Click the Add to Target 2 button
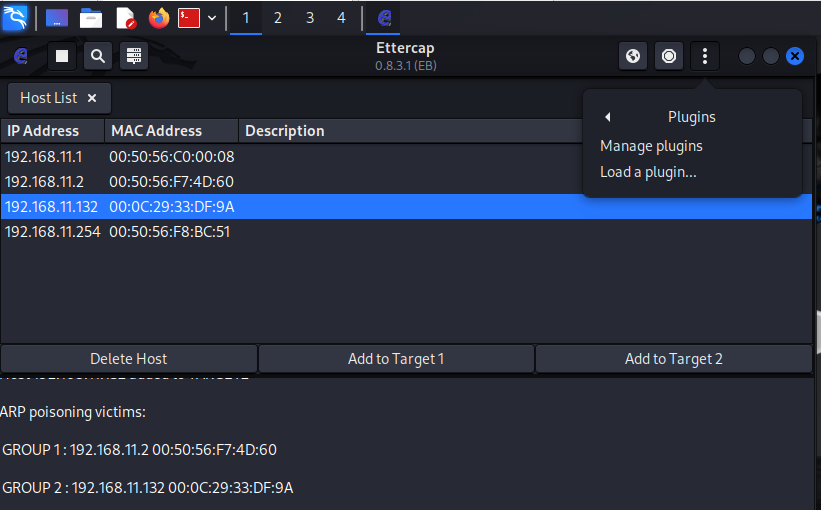The height and width of the screenshot is (510, 821). [x=673, y=359]
